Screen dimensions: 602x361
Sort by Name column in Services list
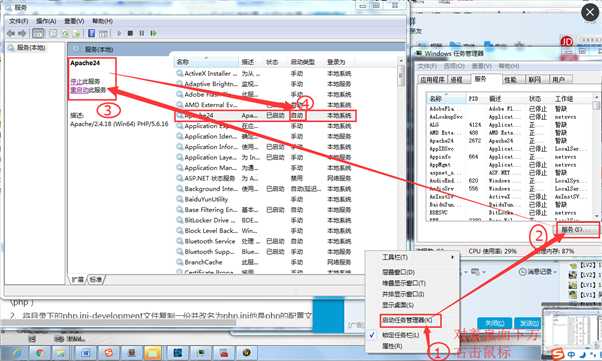[207, 62]
